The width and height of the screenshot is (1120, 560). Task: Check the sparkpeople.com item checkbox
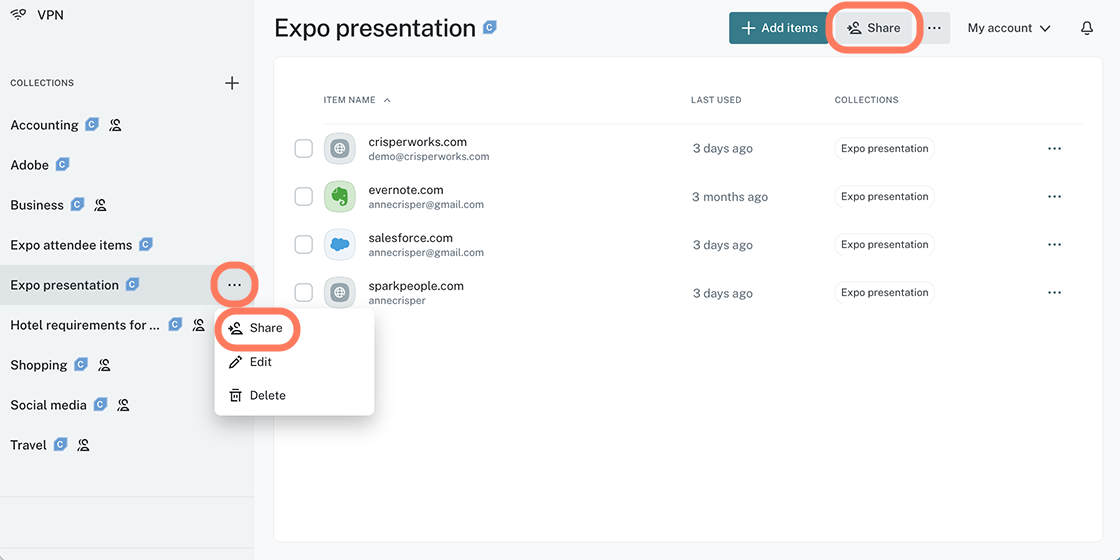pyautogui.click(x=304, y=293)
